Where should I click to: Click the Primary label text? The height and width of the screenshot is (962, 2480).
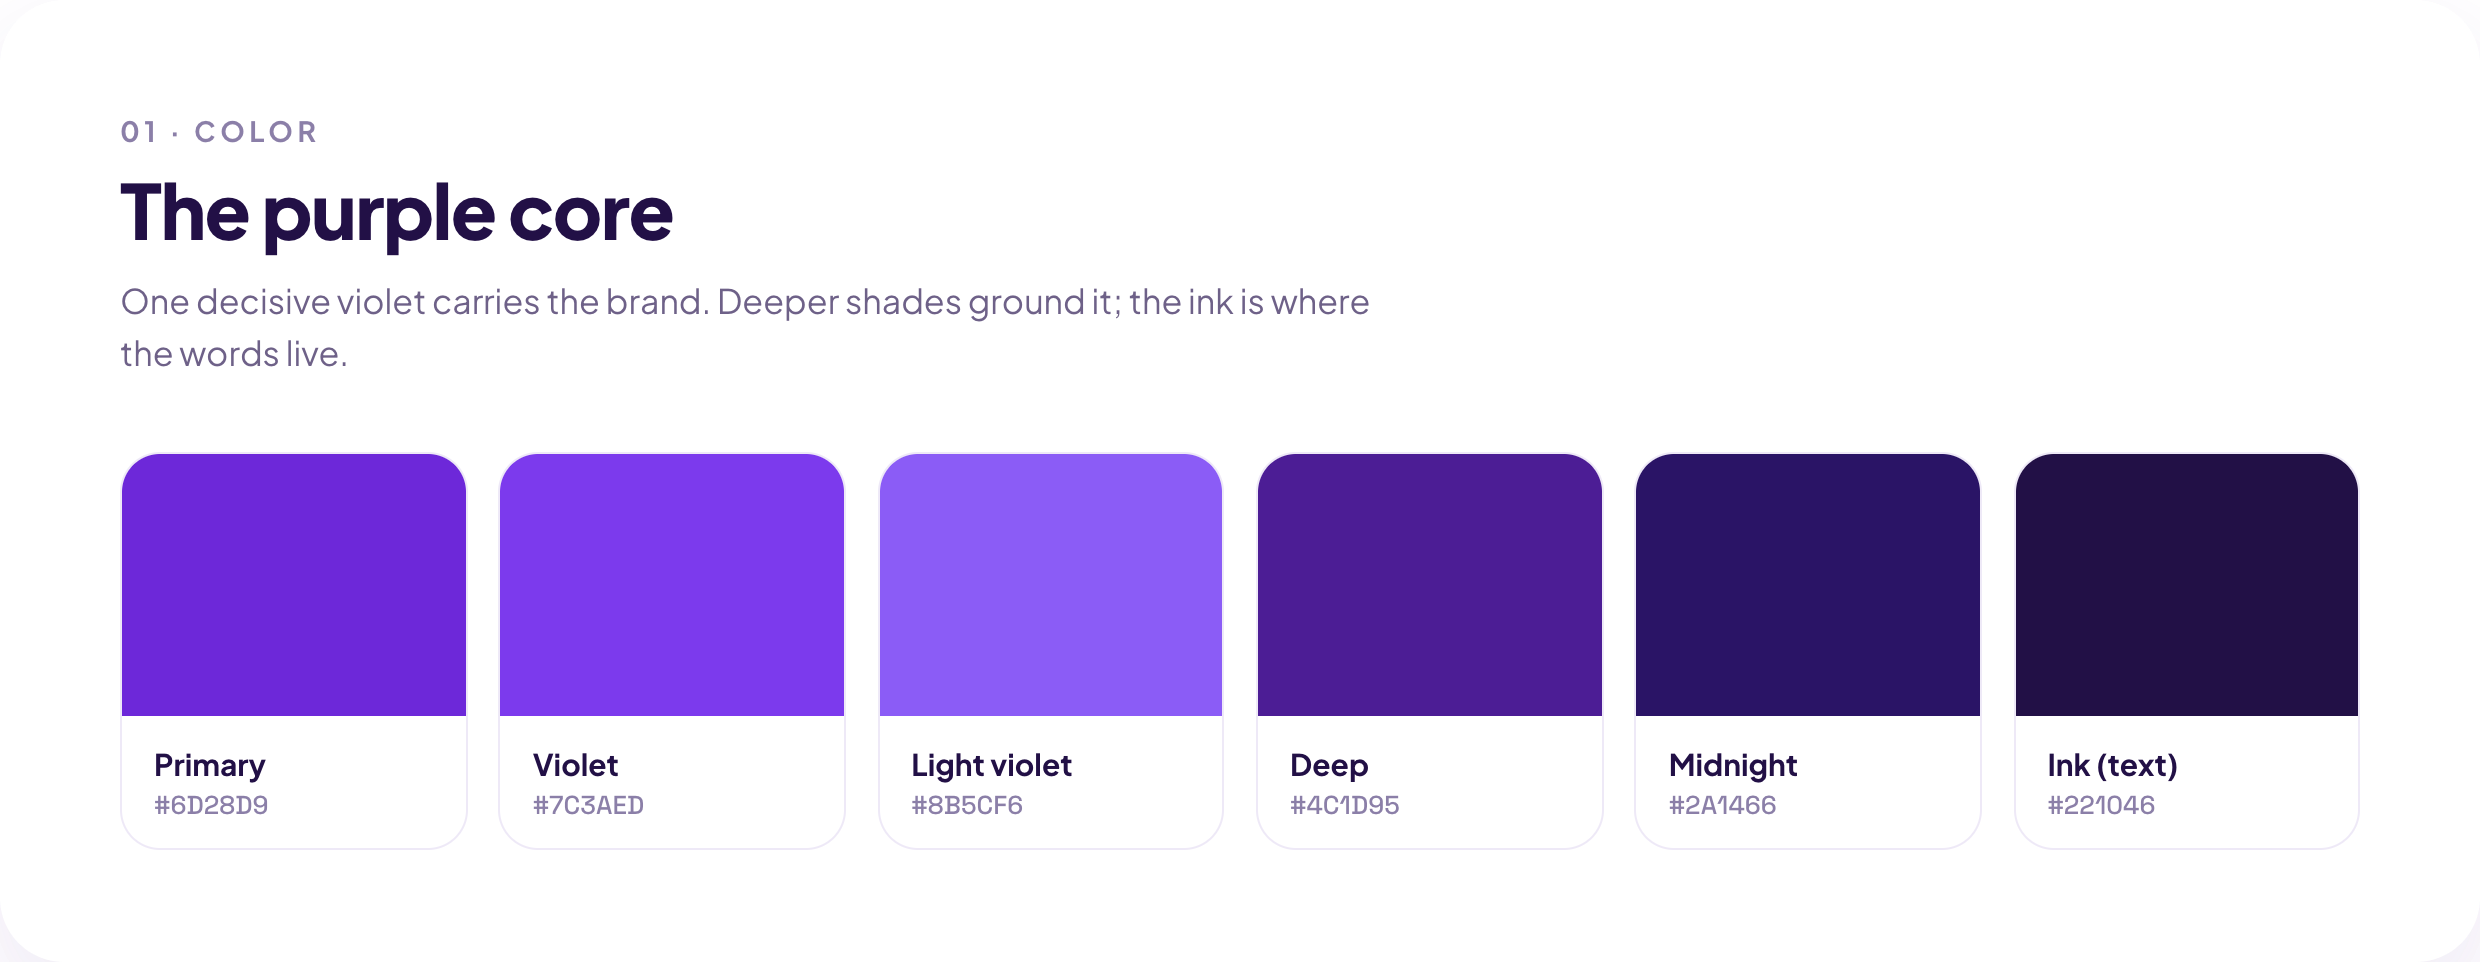pyautogui.click(x=210, y=766)
